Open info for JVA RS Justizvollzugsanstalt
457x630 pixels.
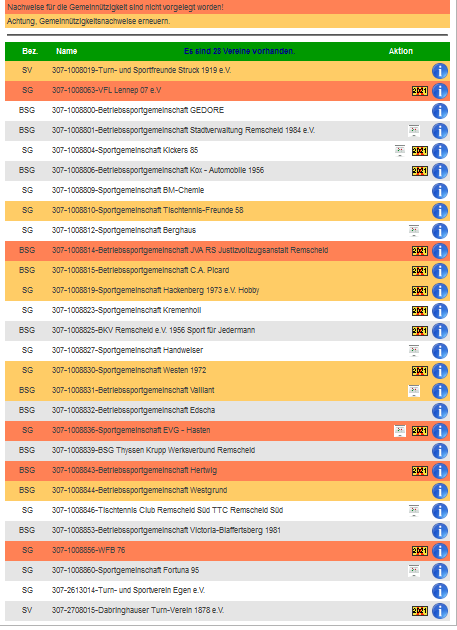point(440,251)
